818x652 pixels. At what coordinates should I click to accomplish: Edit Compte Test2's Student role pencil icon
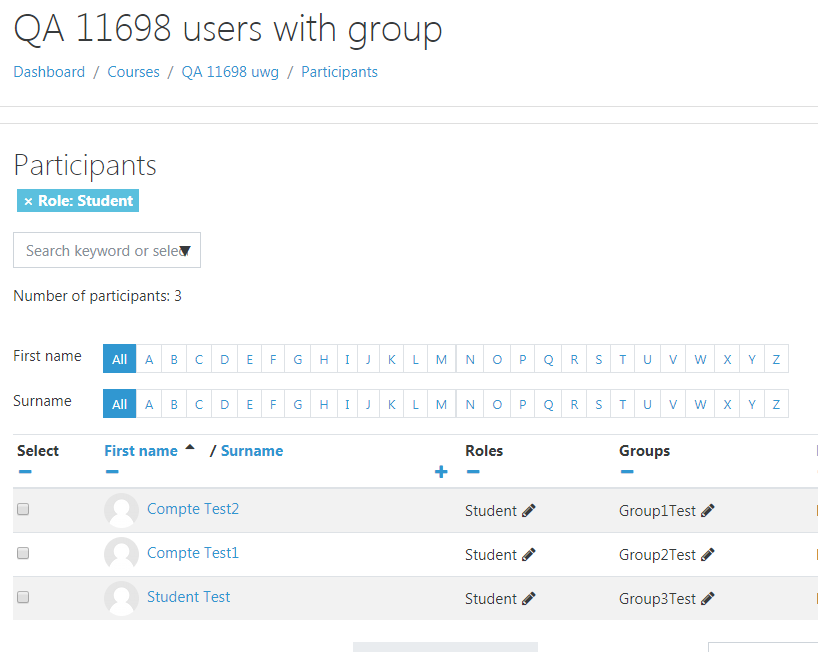point(528,511)
